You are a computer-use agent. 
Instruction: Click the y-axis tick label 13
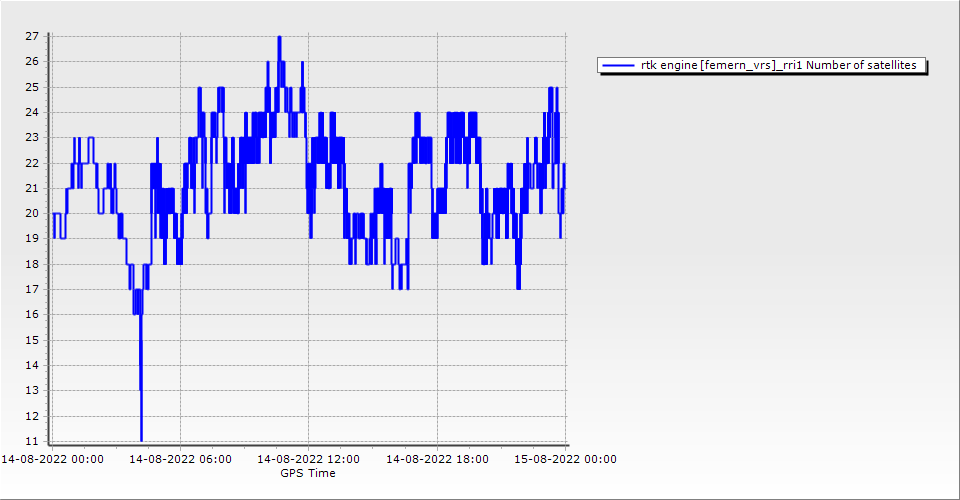pyautogui.click(x=32, y=390)
